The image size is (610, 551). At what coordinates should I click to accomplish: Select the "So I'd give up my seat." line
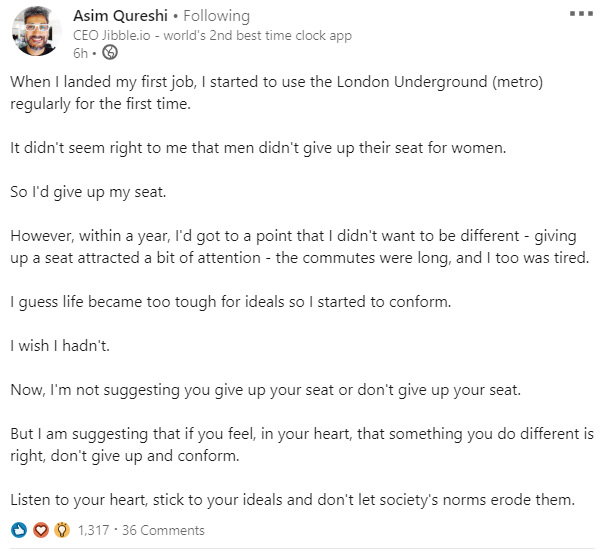(x=88, y=192)
